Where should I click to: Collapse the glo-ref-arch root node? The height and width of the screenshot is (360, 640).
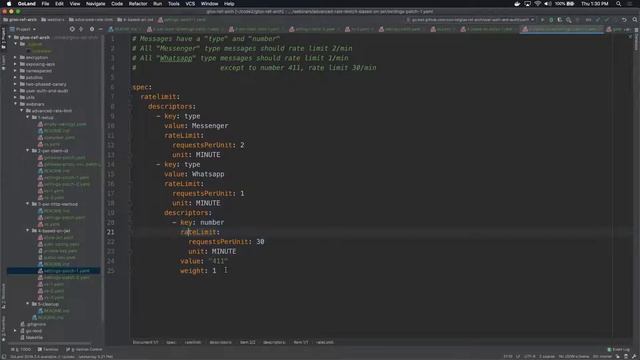9,38
